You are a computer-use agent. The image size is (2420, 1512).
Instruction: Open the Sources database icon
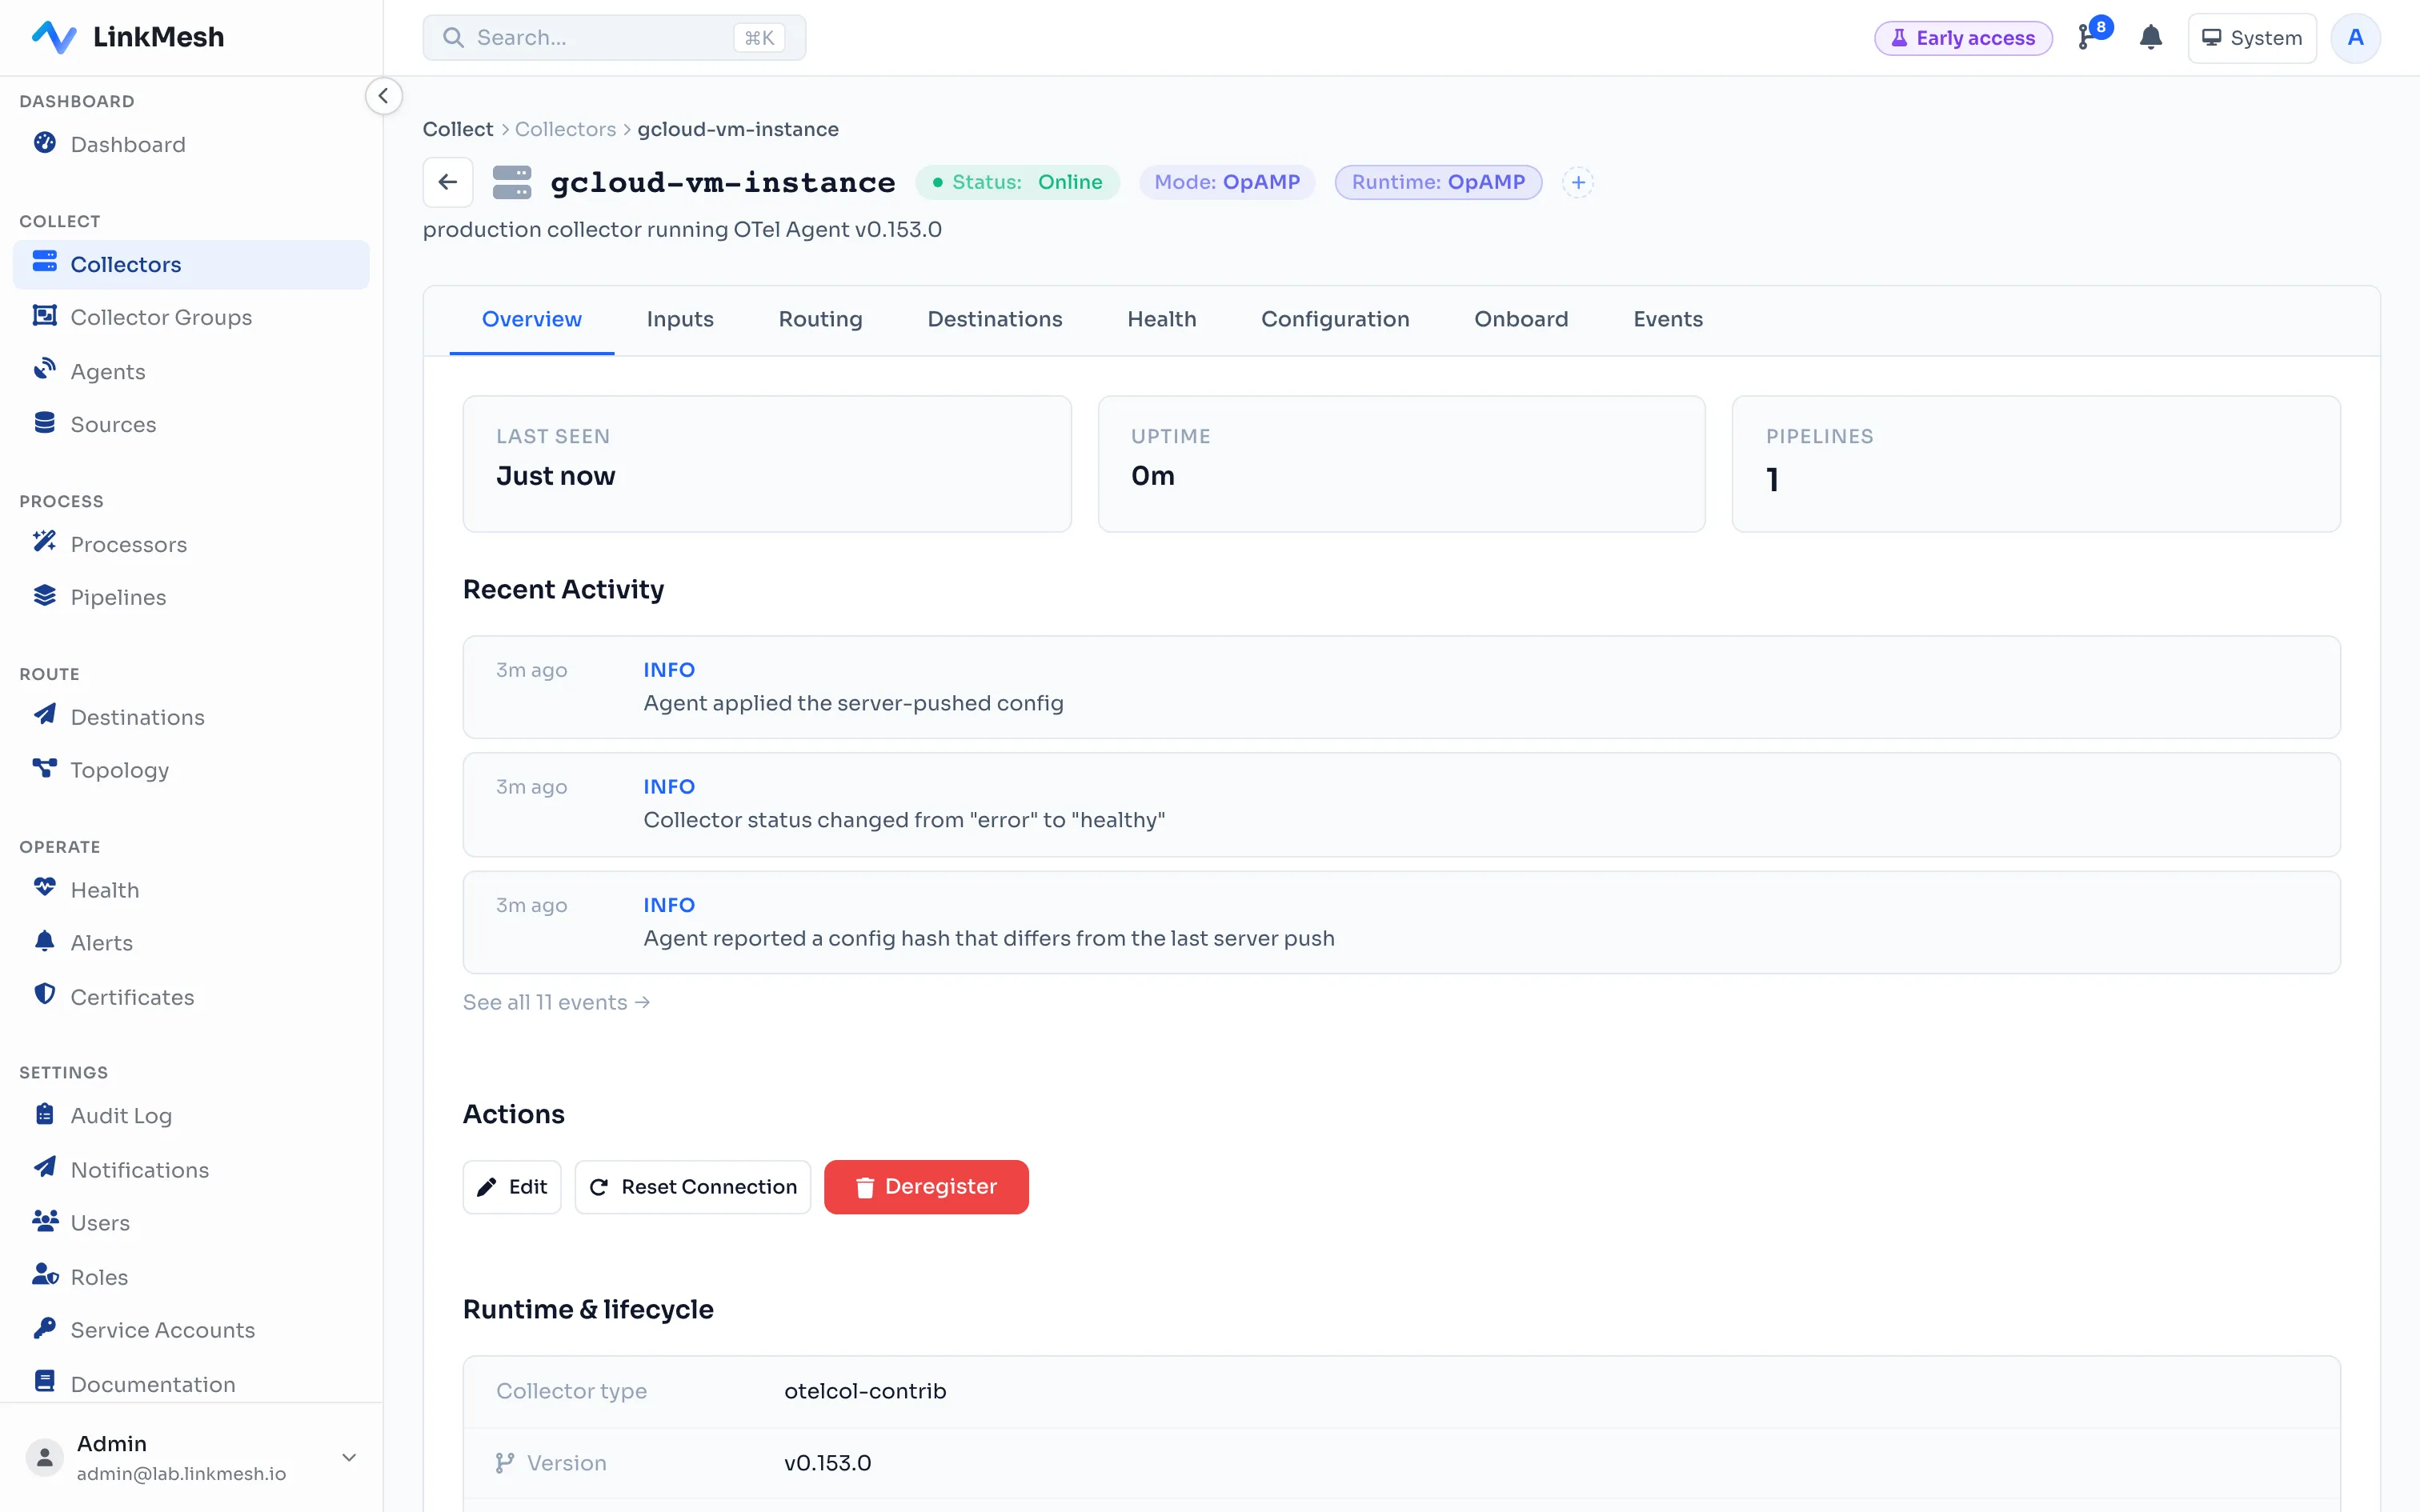coord(45,423)
